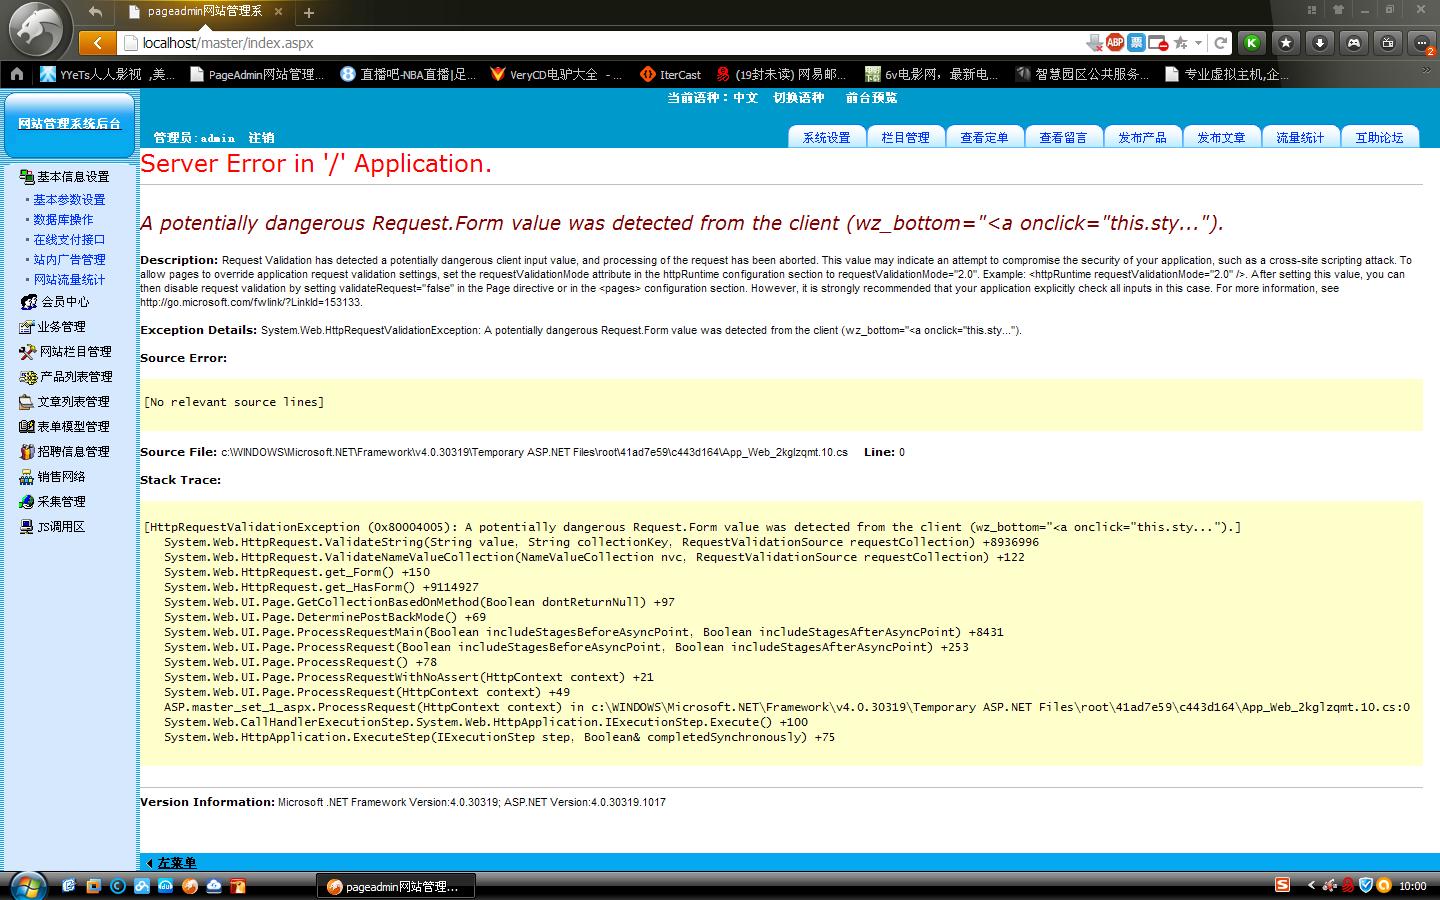
Task: Click the home icon on bookmarks bar
Action: (17, 74)
